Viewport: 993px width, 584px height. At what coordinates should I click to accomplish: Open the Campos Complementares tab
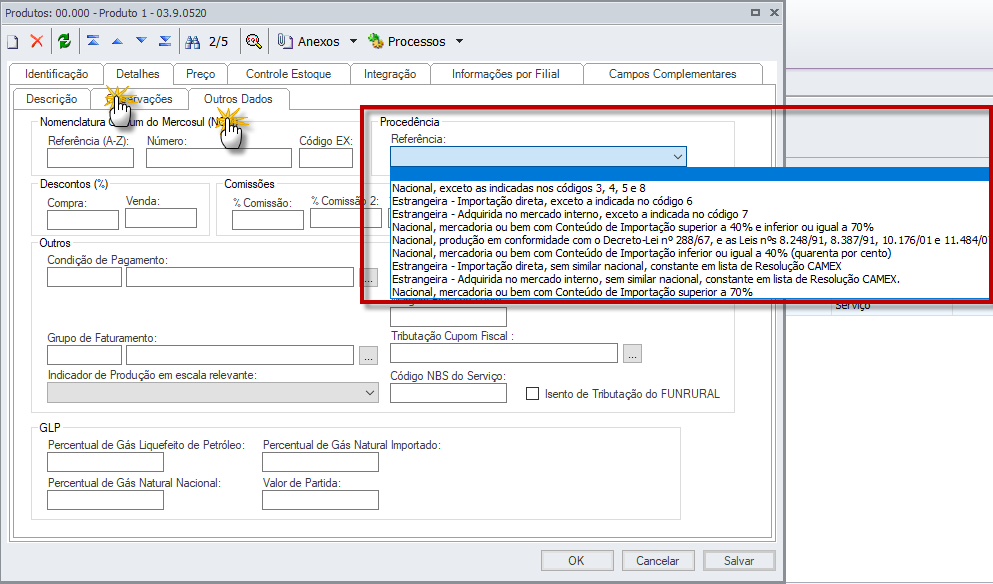673,74
